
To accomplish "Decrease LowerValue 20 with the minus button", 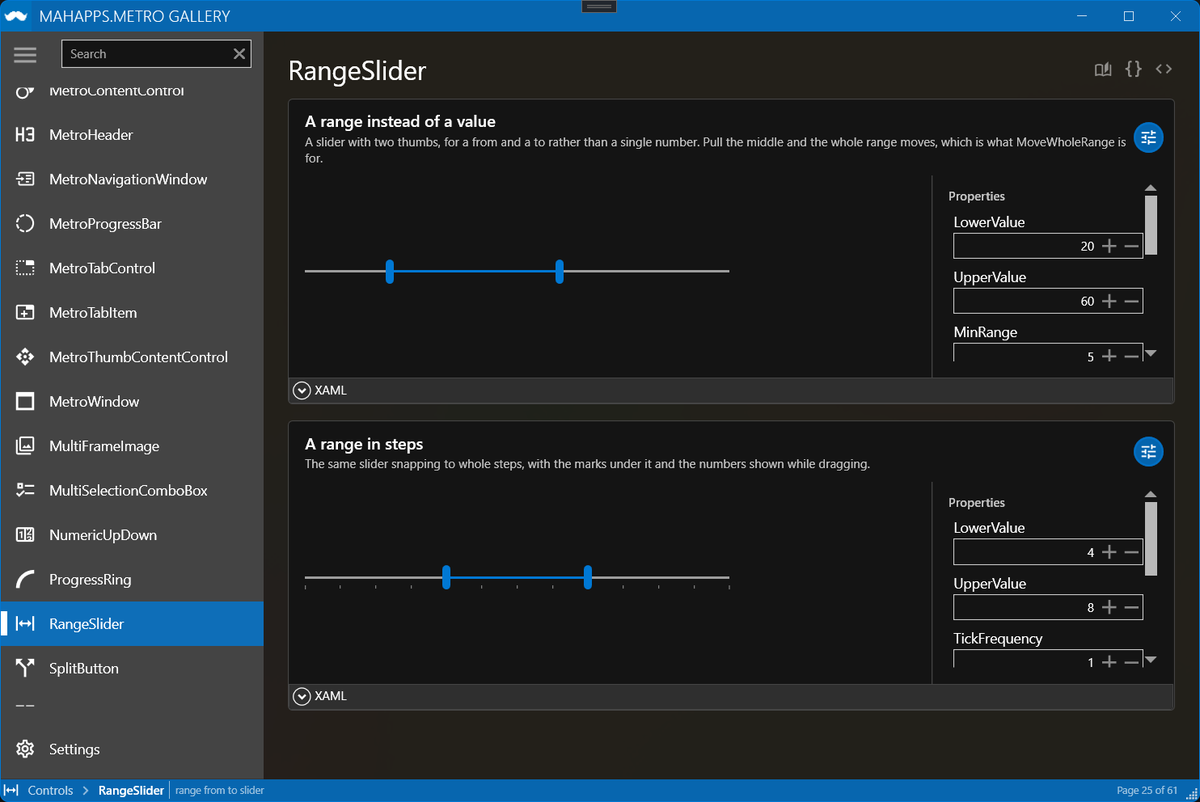I will pos(1131,246).
